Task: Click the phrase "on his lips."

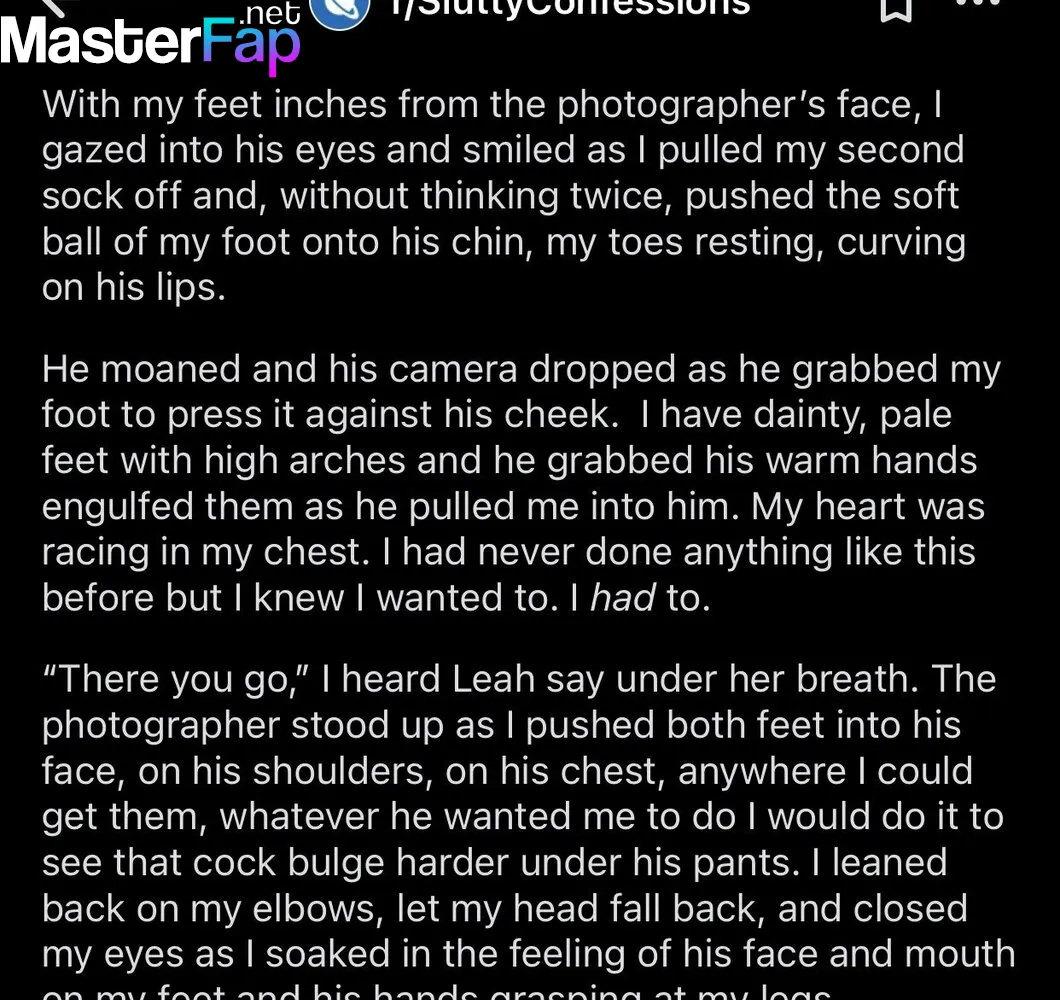Action: click(x=133, y=288)
